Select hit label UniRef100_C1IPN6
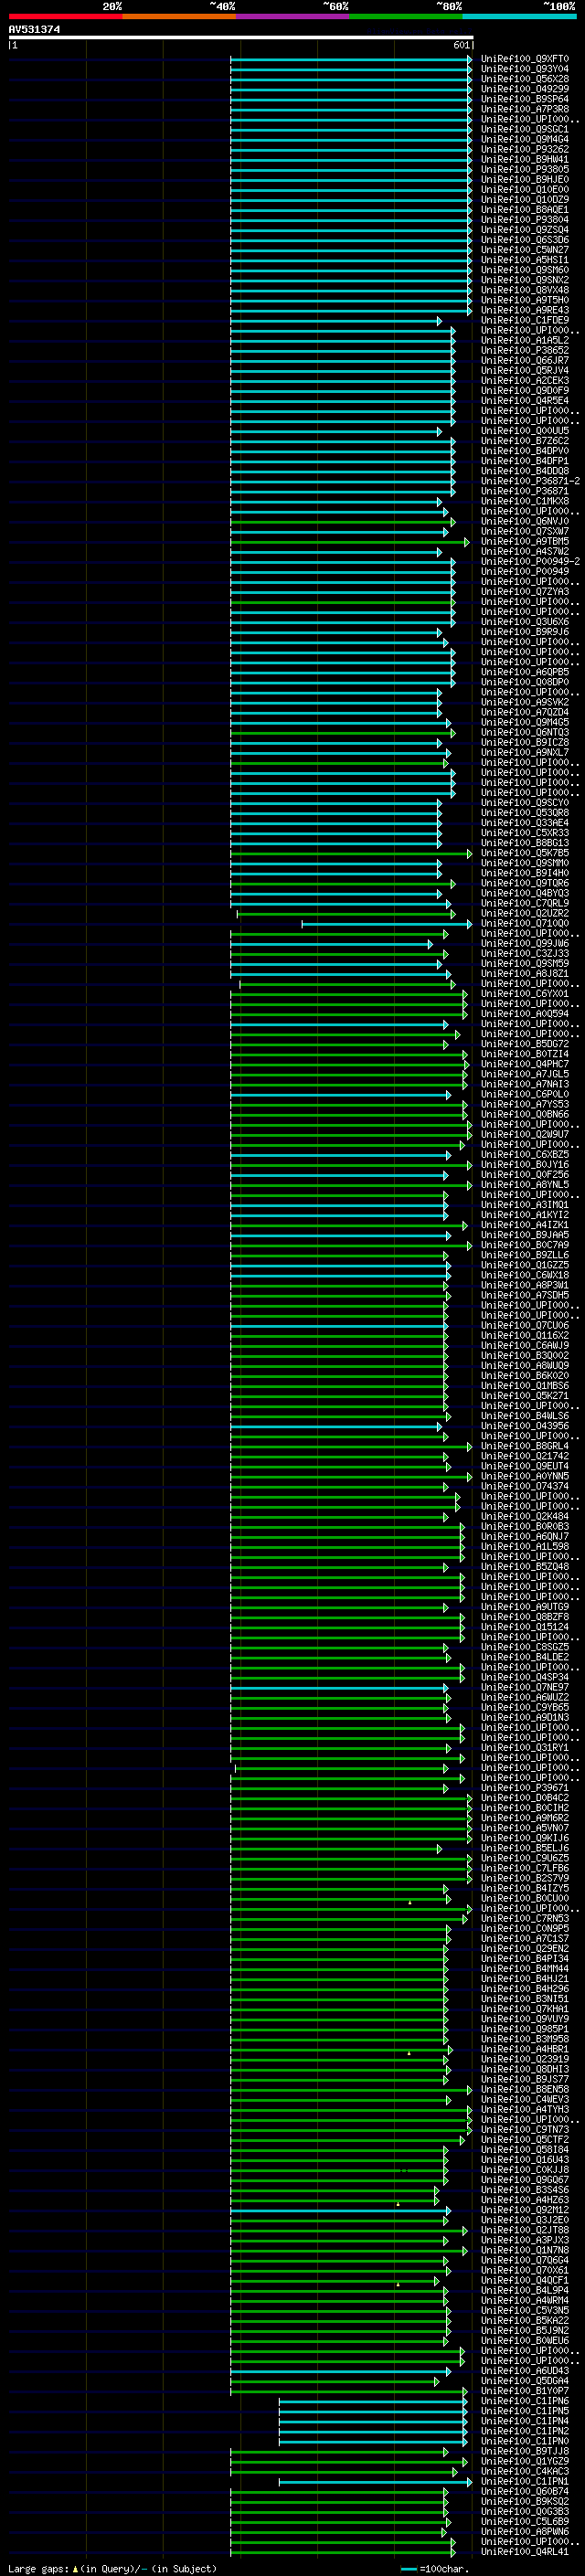Screen dimensions: 585x2576 (x=524, y=2401)
